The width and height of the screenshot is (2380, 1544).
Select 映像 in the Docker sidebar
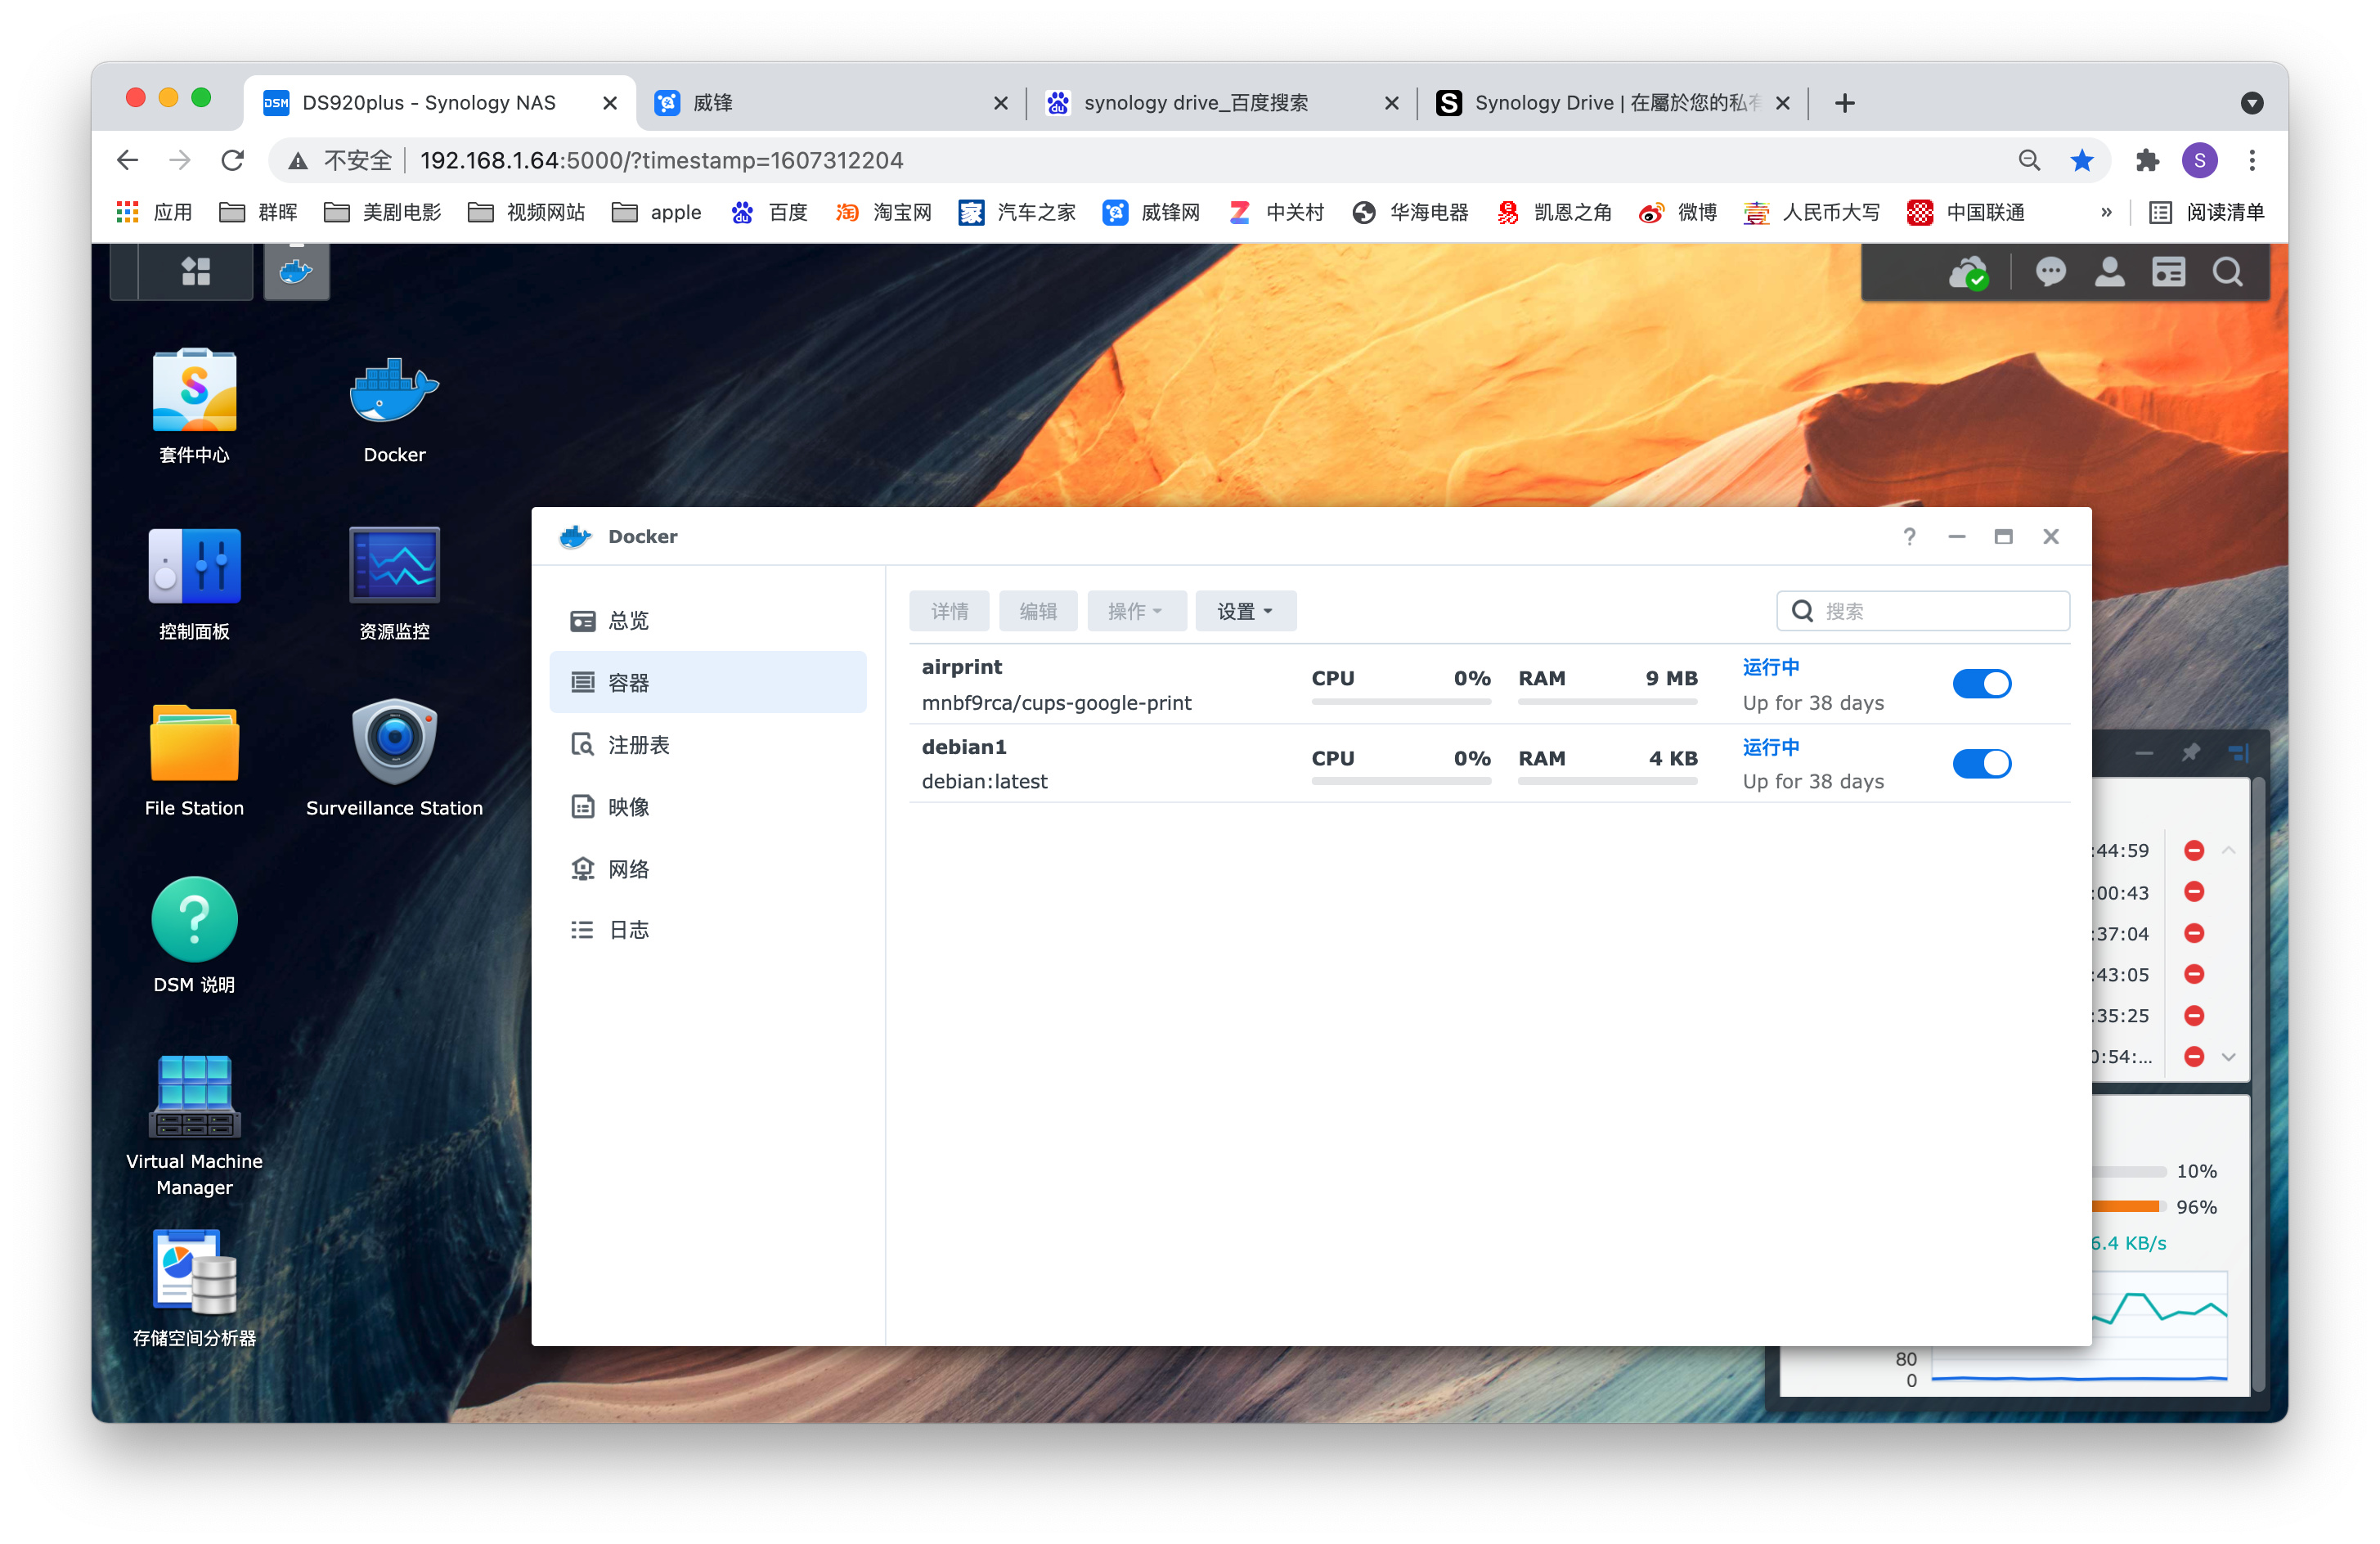tap(628, 807)
